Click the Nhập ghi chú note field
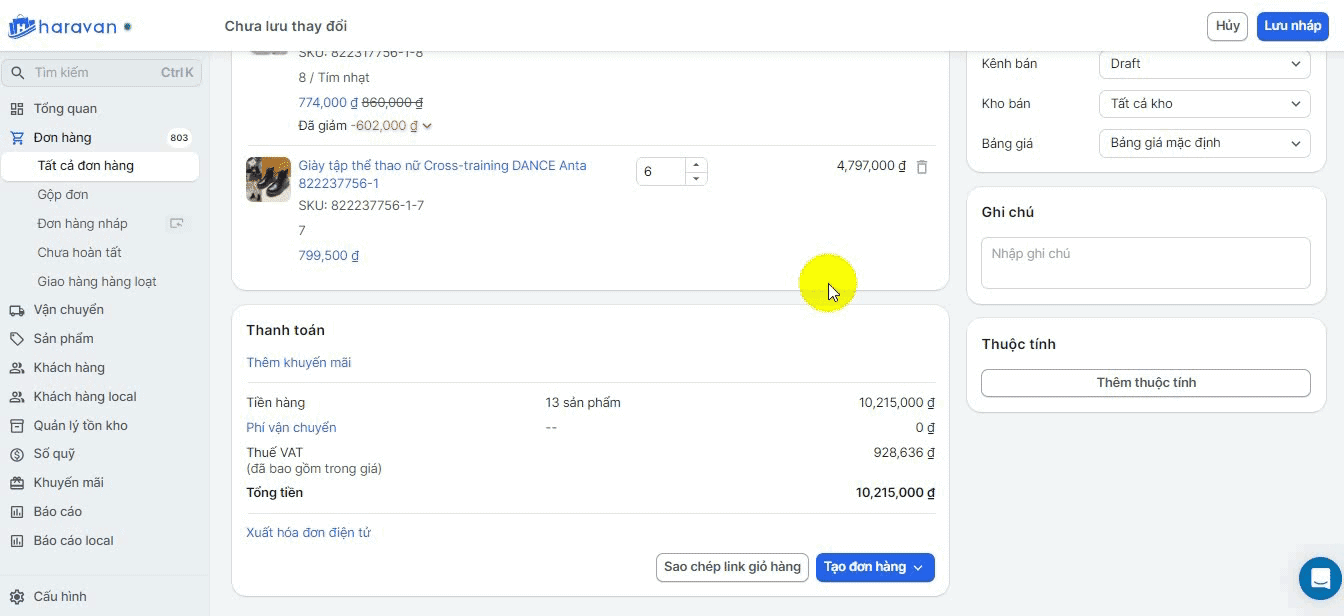Viewport: 1344px width, 616px height. tap(1146, 263)
